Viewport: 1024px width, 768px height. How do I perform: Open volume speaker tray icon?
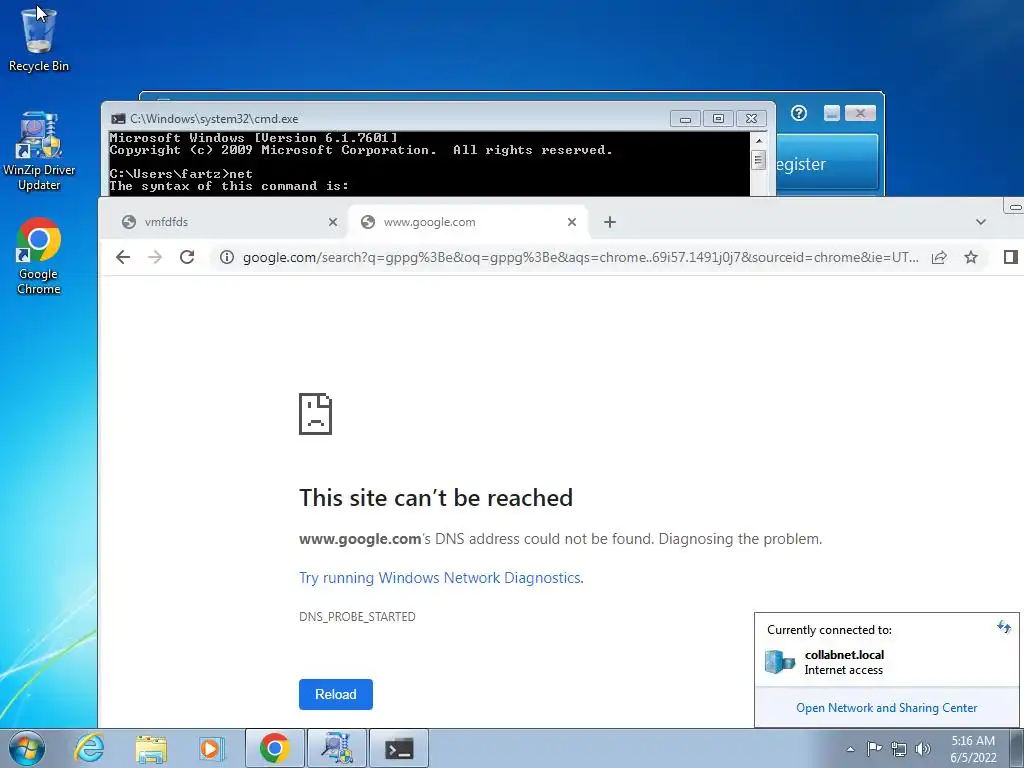(x=923, y=748)
